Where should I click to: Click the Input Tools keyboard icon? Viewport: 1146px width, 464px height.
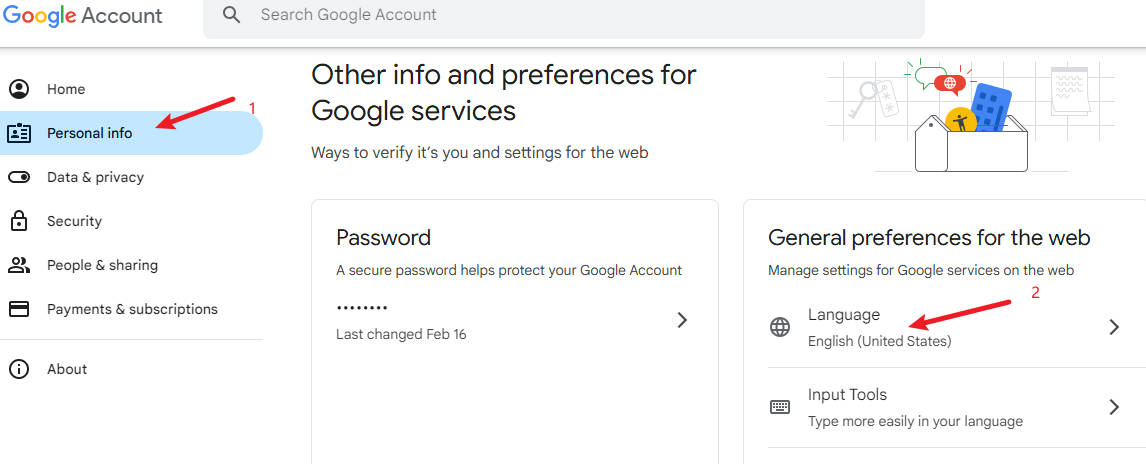point(780,407)
